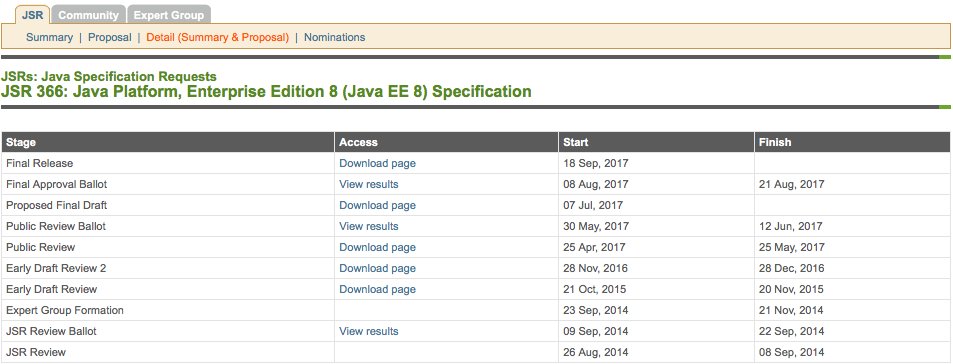This screenshot has width=953, height=364.
Task: Open Final Release Download page
Action: pos(377,163)
